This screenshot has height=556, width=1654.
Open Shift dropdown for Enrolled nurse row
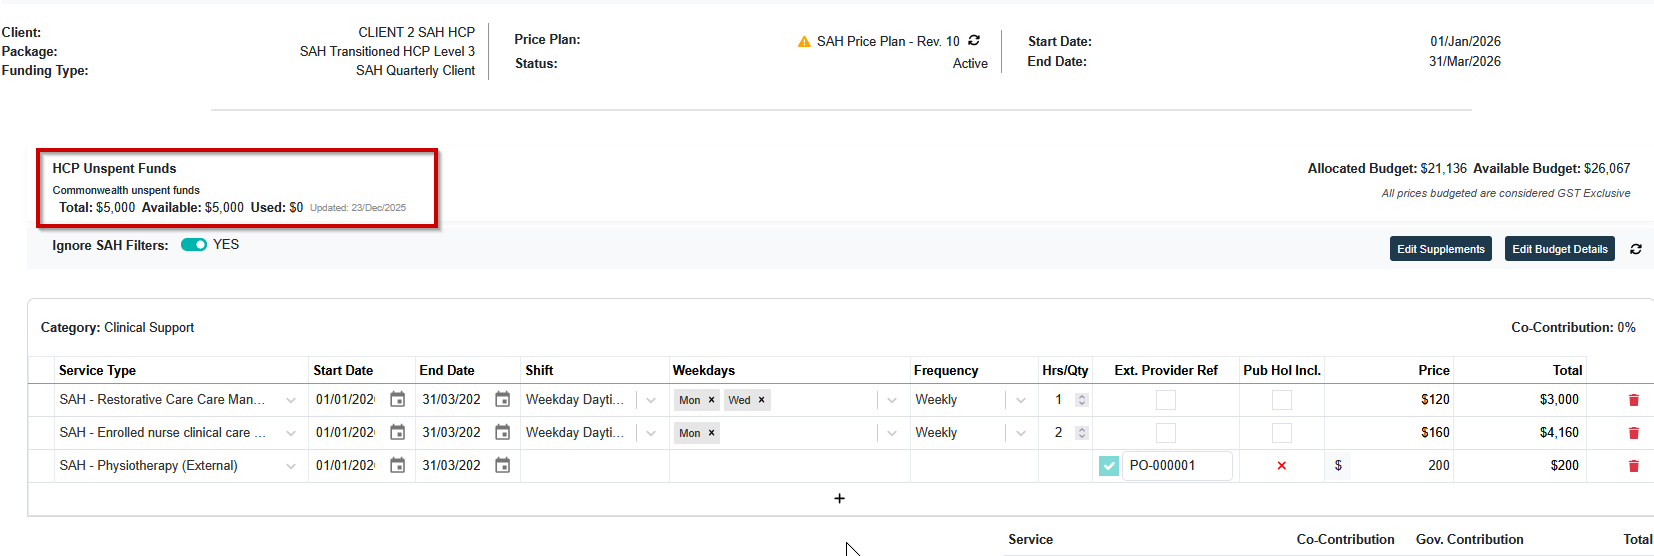coord(651,433)
